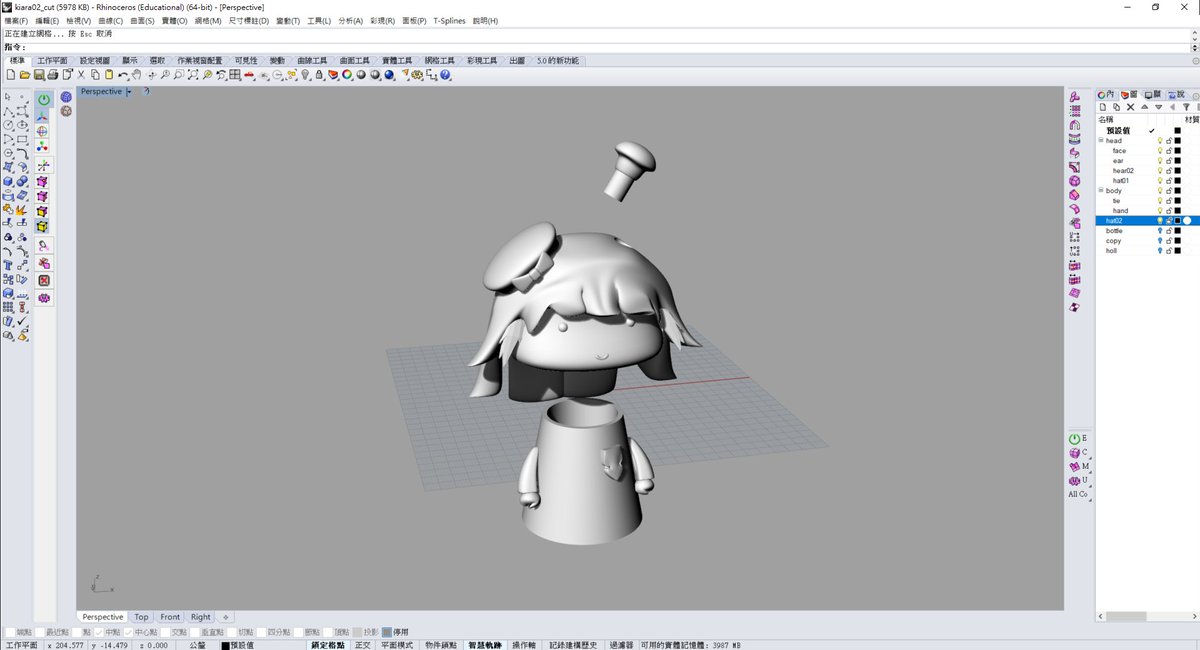Viewport: 1200px width, 650px height.
Task: Open the 曲面(S) menu
Action: pos(142,21)
